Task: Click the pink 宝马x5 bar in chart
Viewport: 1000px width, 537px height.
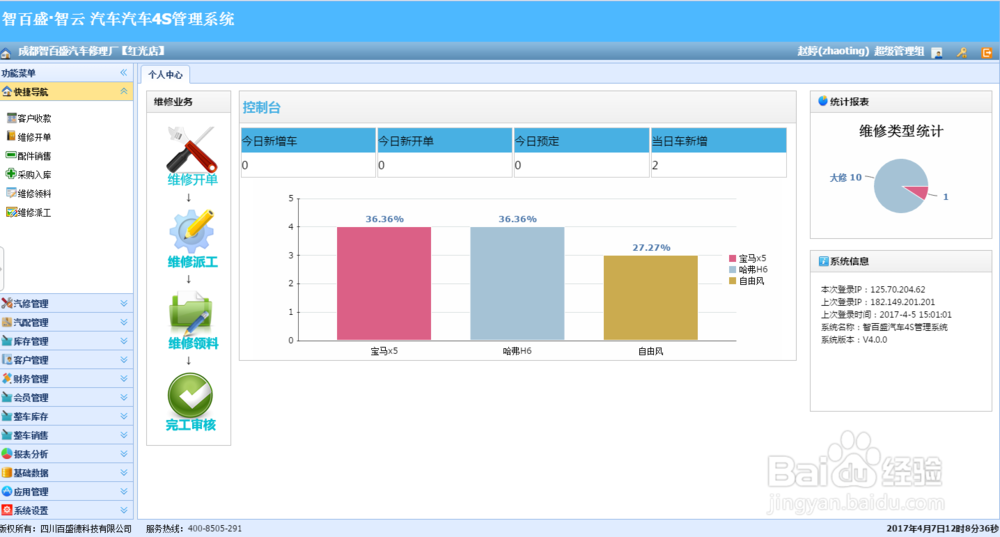Action: [x=384, y=283]
